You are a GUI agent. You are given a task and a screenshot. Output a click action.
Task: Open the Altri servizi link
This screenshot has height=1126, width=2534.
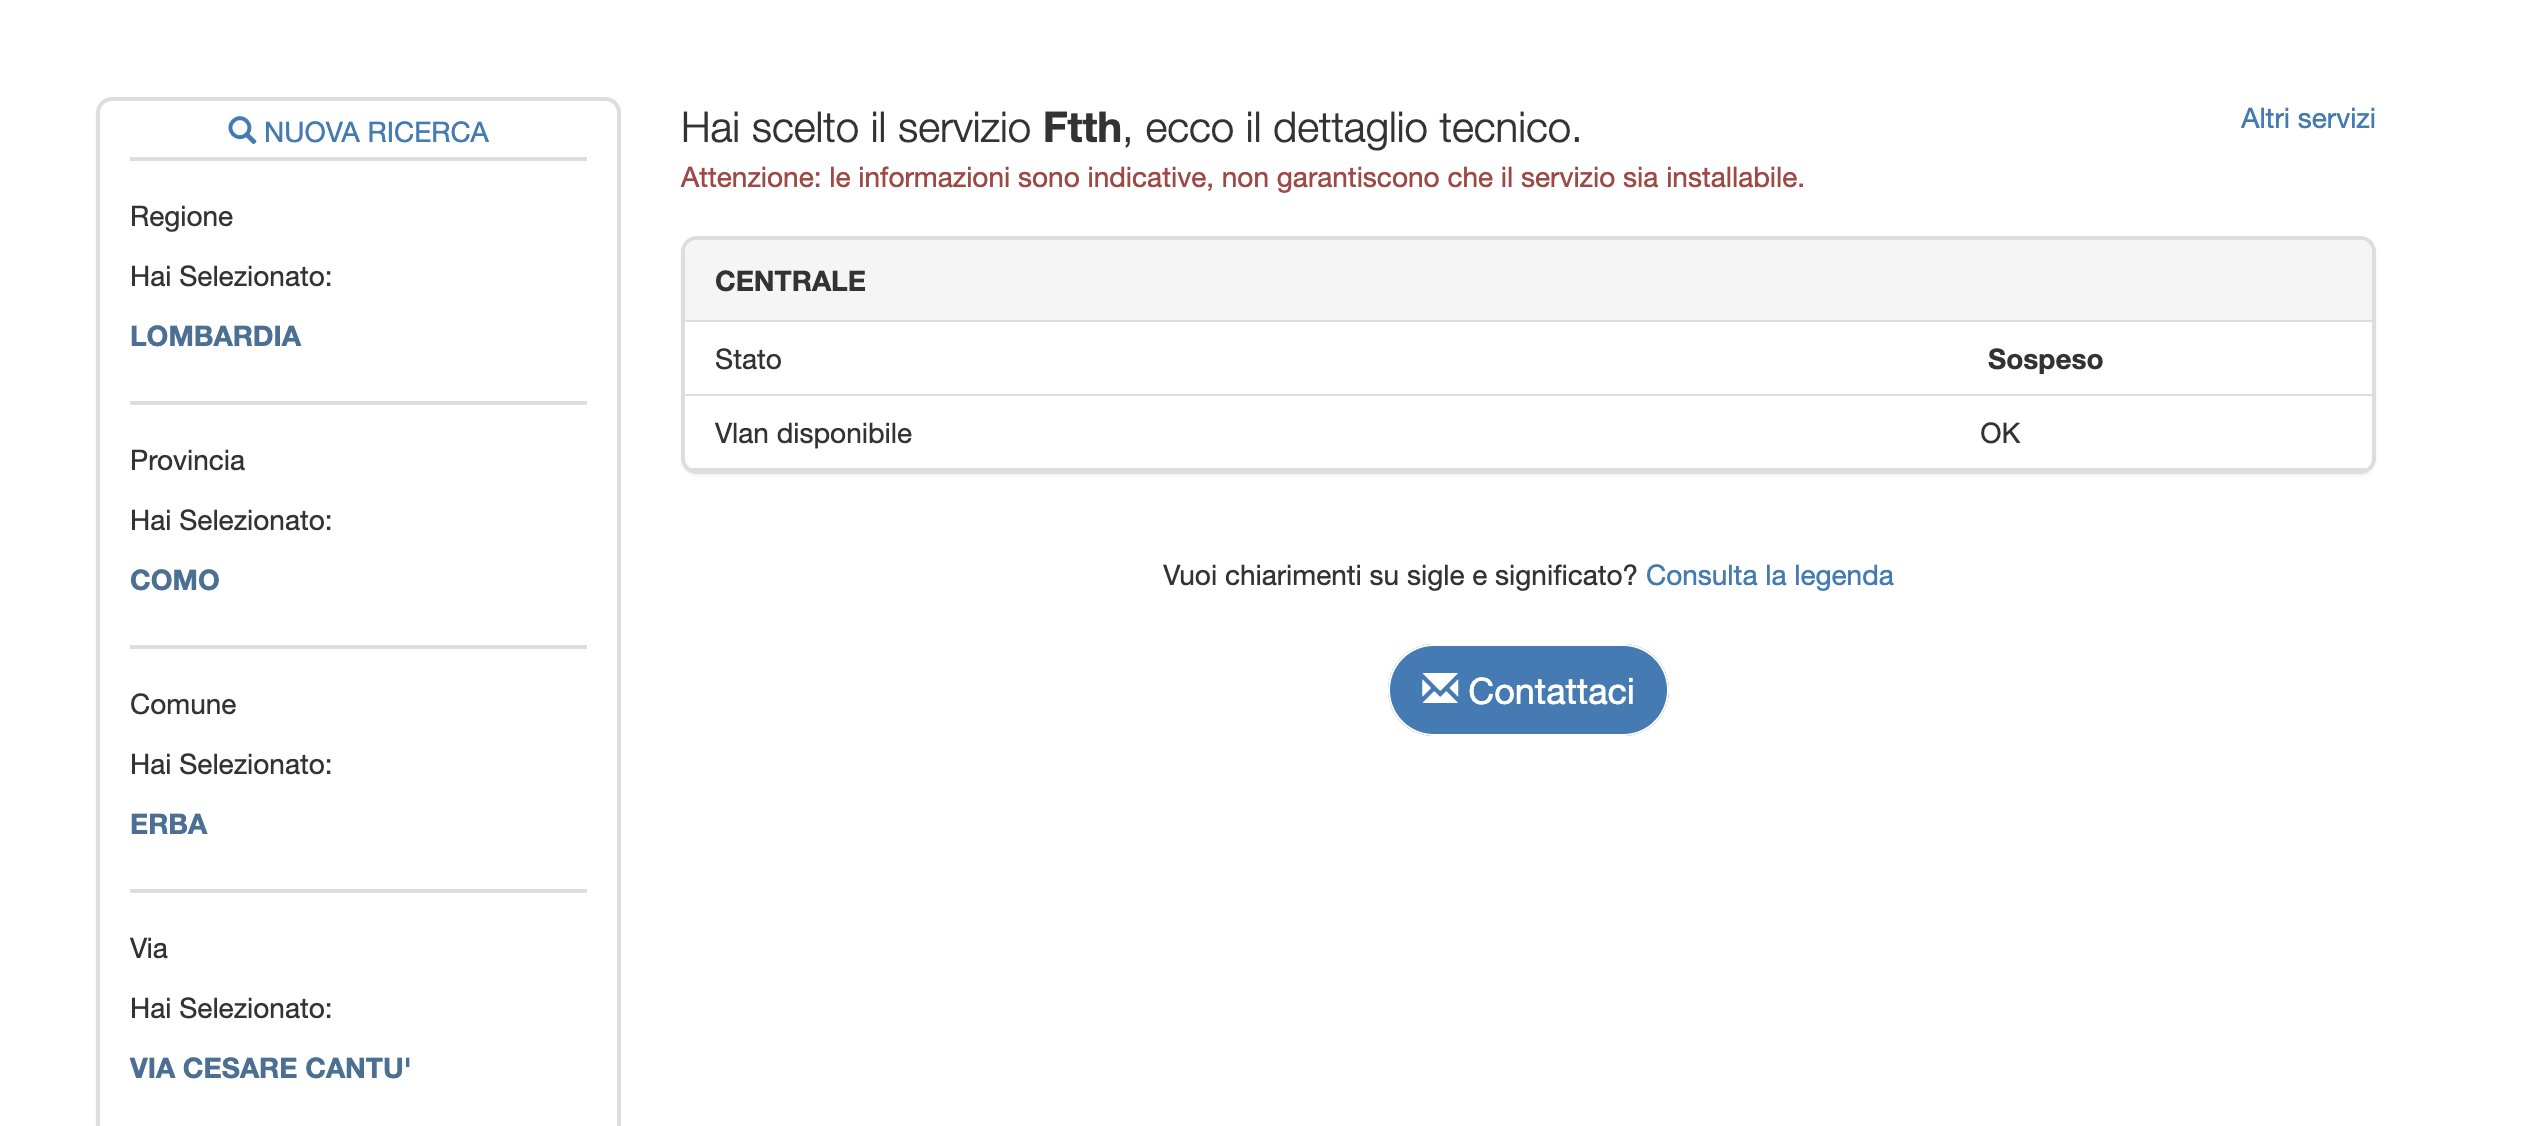click(2307, 119)
